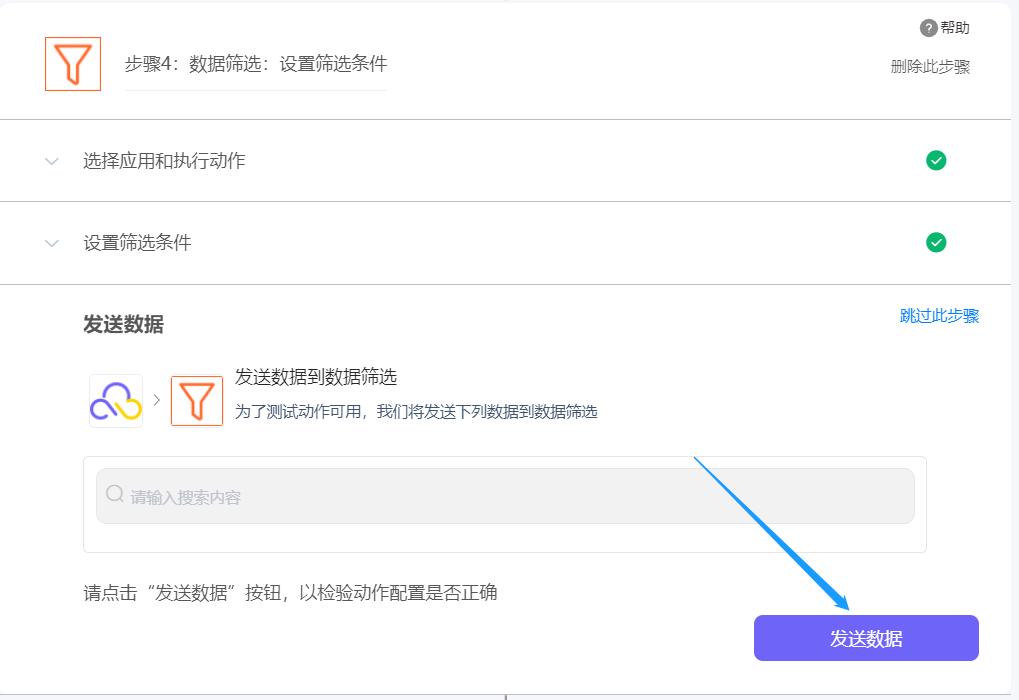Click the green checkmark beside 选择应用和执行动作
Viewport: 1019px width, 700px height.
(935, 160)
